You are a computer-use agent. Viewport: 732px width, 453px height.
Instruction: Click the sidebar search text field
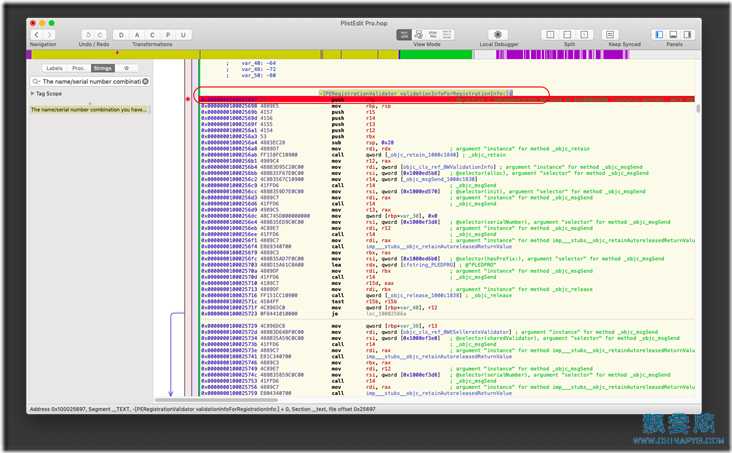pyautogui.click(x=92, y=81)
